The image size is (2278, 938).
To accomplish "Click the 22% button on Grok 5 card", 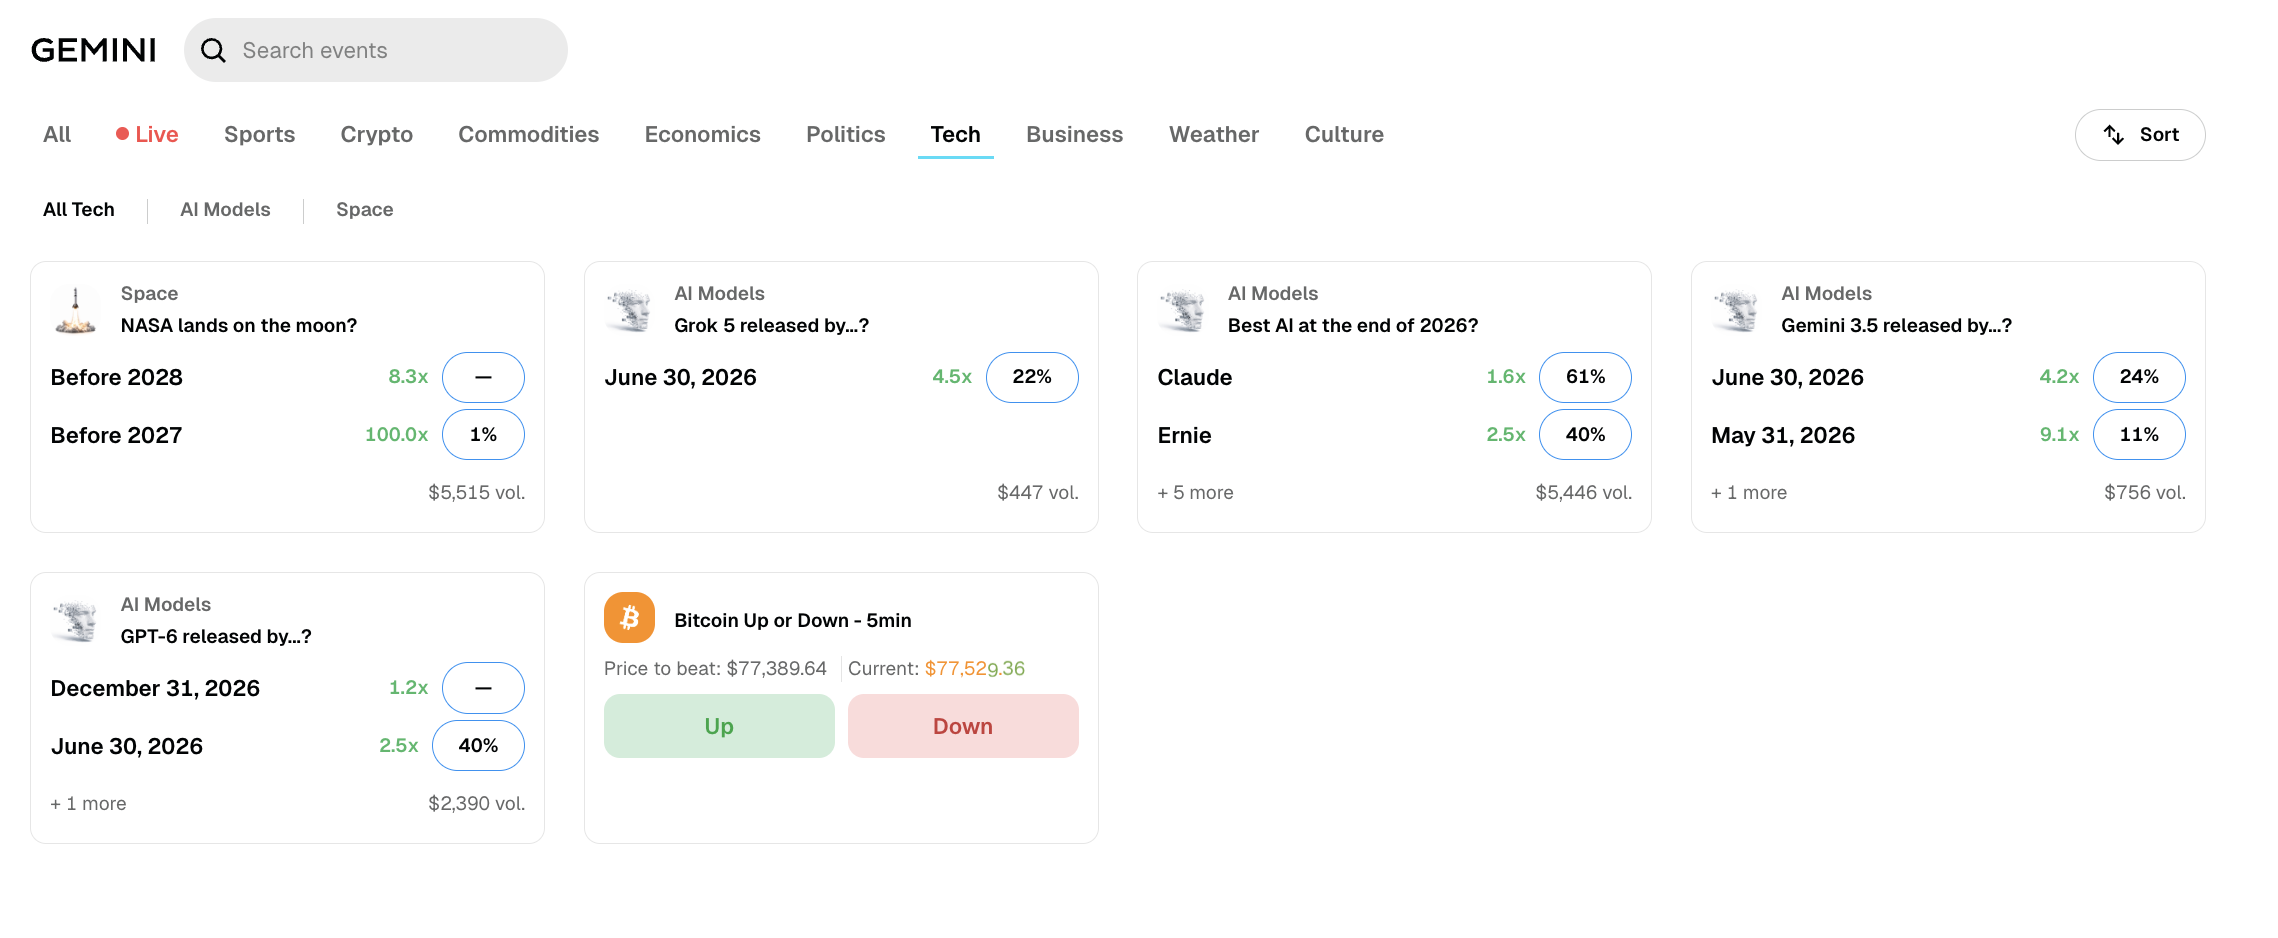I will tap(1032, 377).
